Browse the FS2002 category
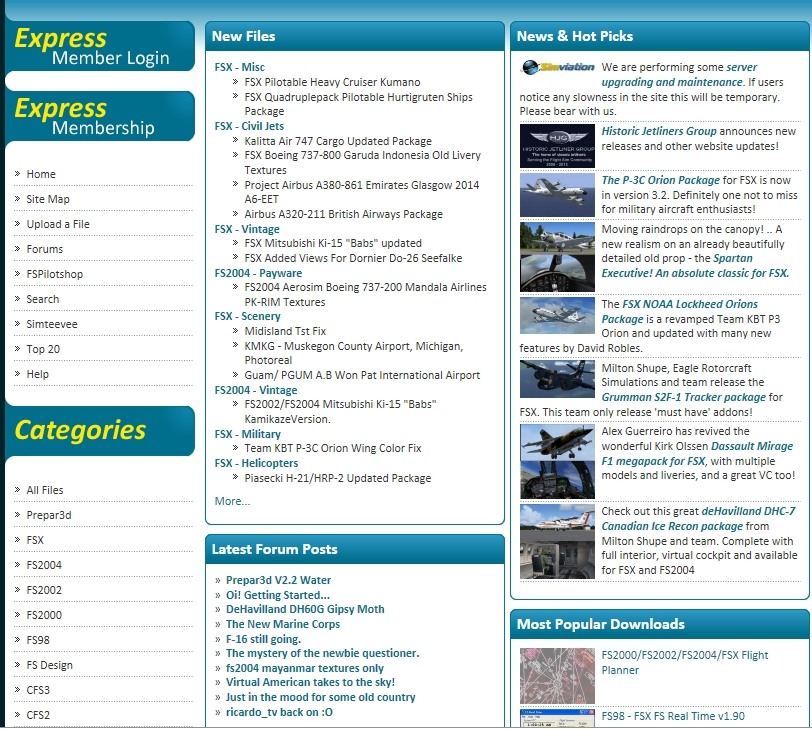This screenshot has height=729, width=812. coord(44,590)
